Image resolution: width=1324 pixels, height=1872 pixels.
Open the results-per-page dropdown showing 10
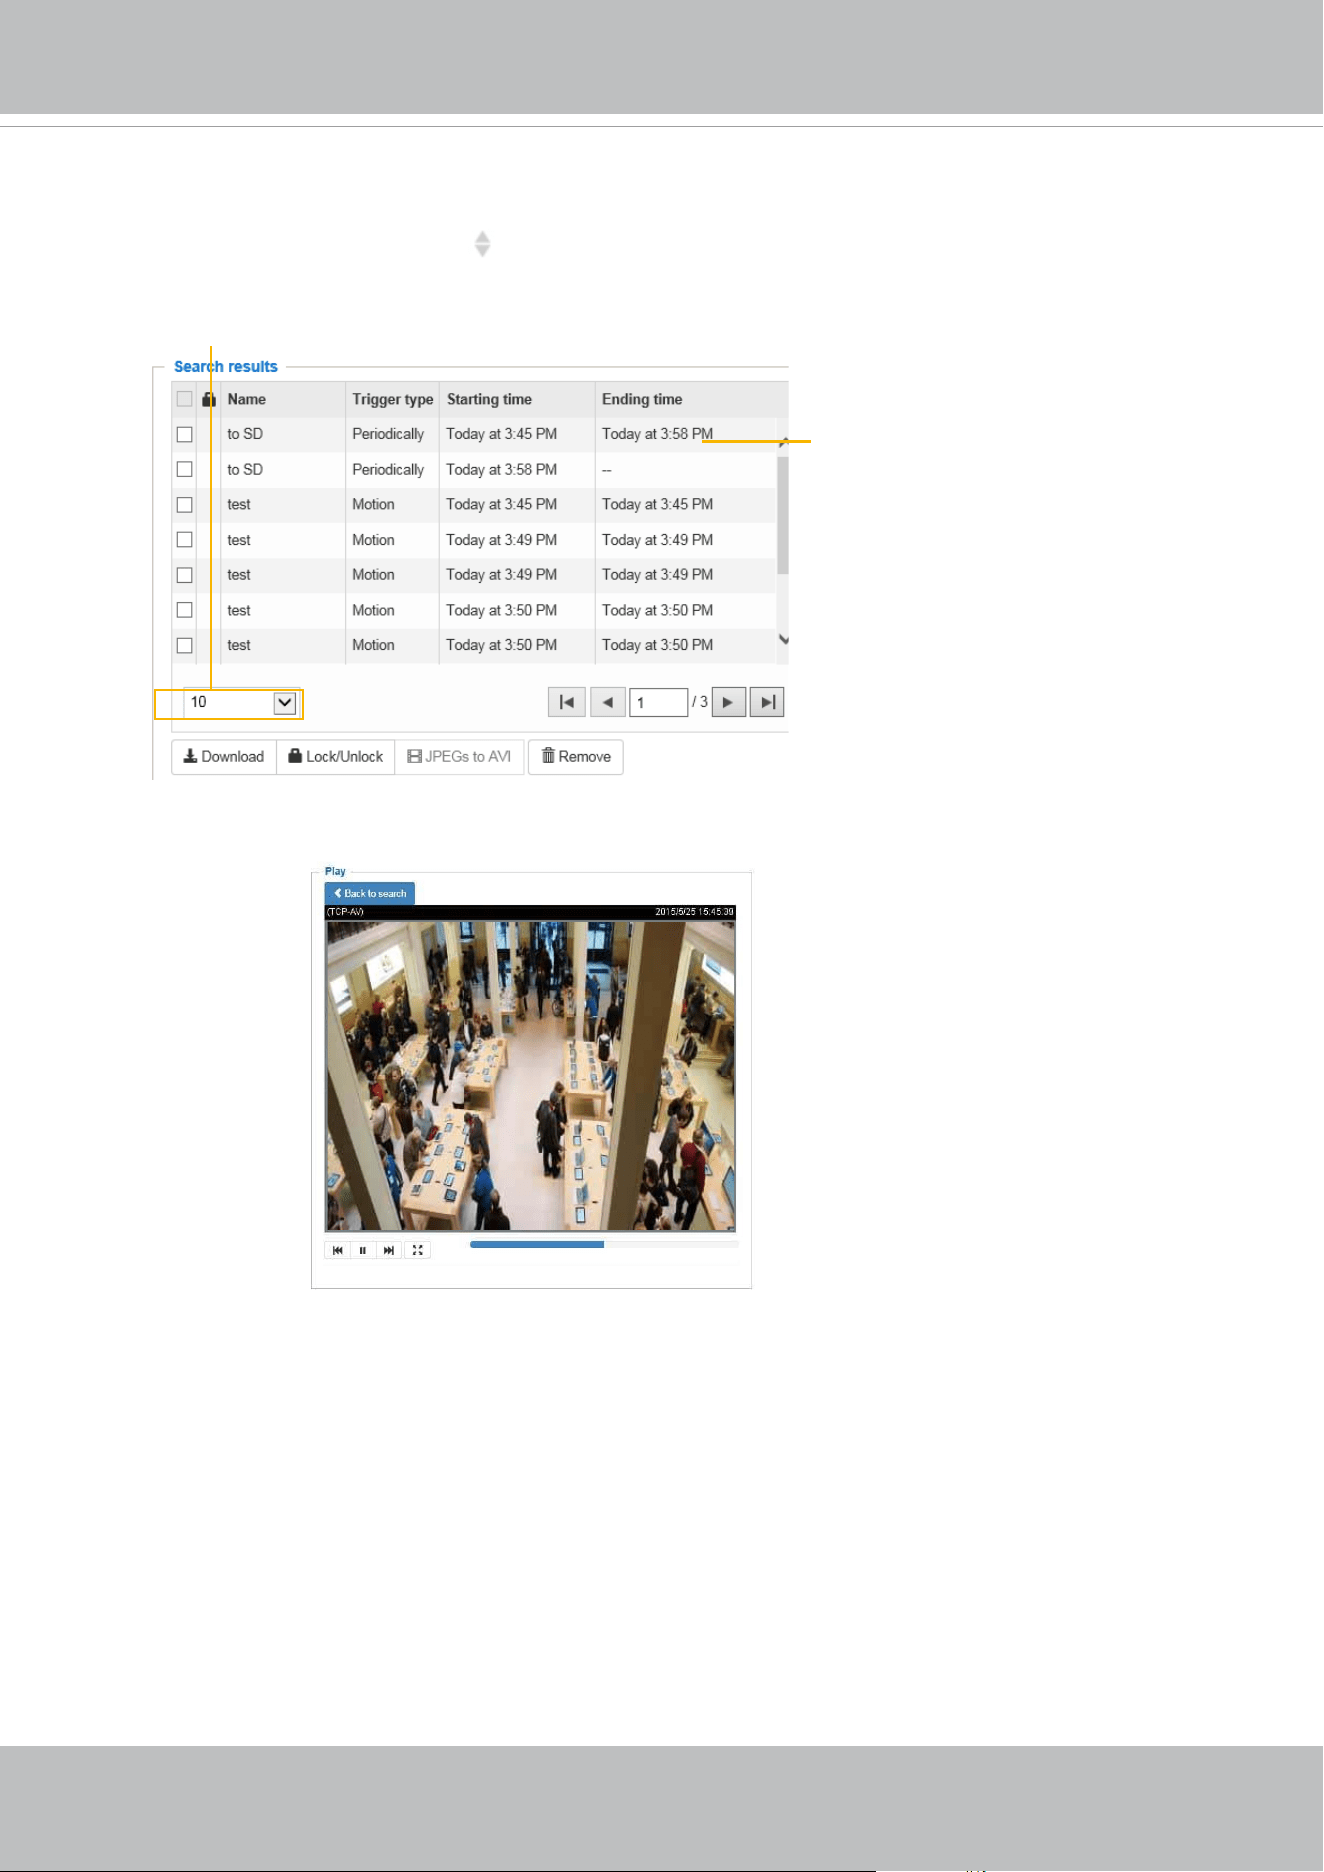tap(242, 703)
